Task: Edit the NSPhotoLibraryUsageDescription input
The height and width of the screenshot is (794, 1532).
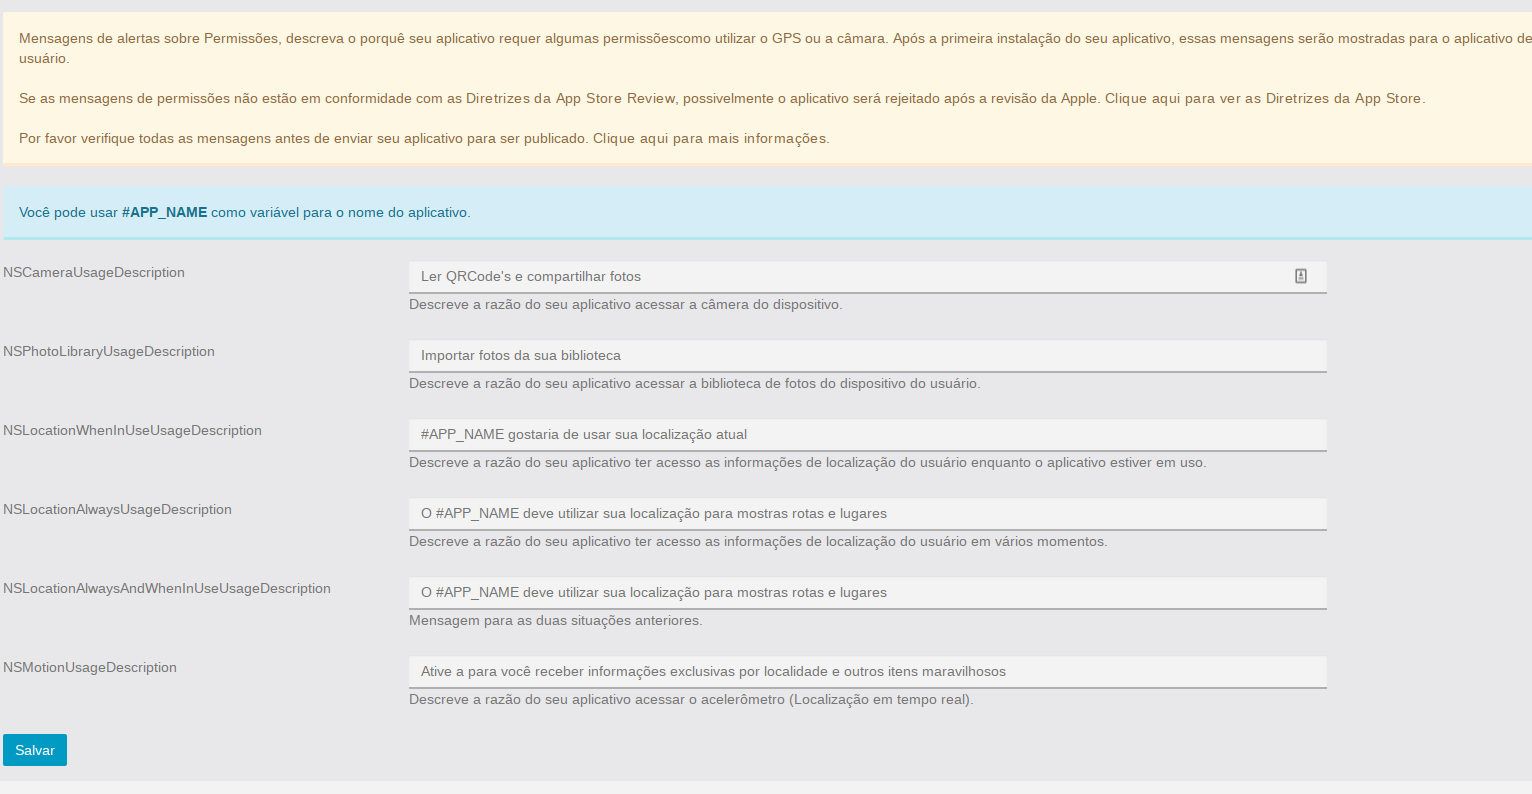Action: click(x=867, y=355)
